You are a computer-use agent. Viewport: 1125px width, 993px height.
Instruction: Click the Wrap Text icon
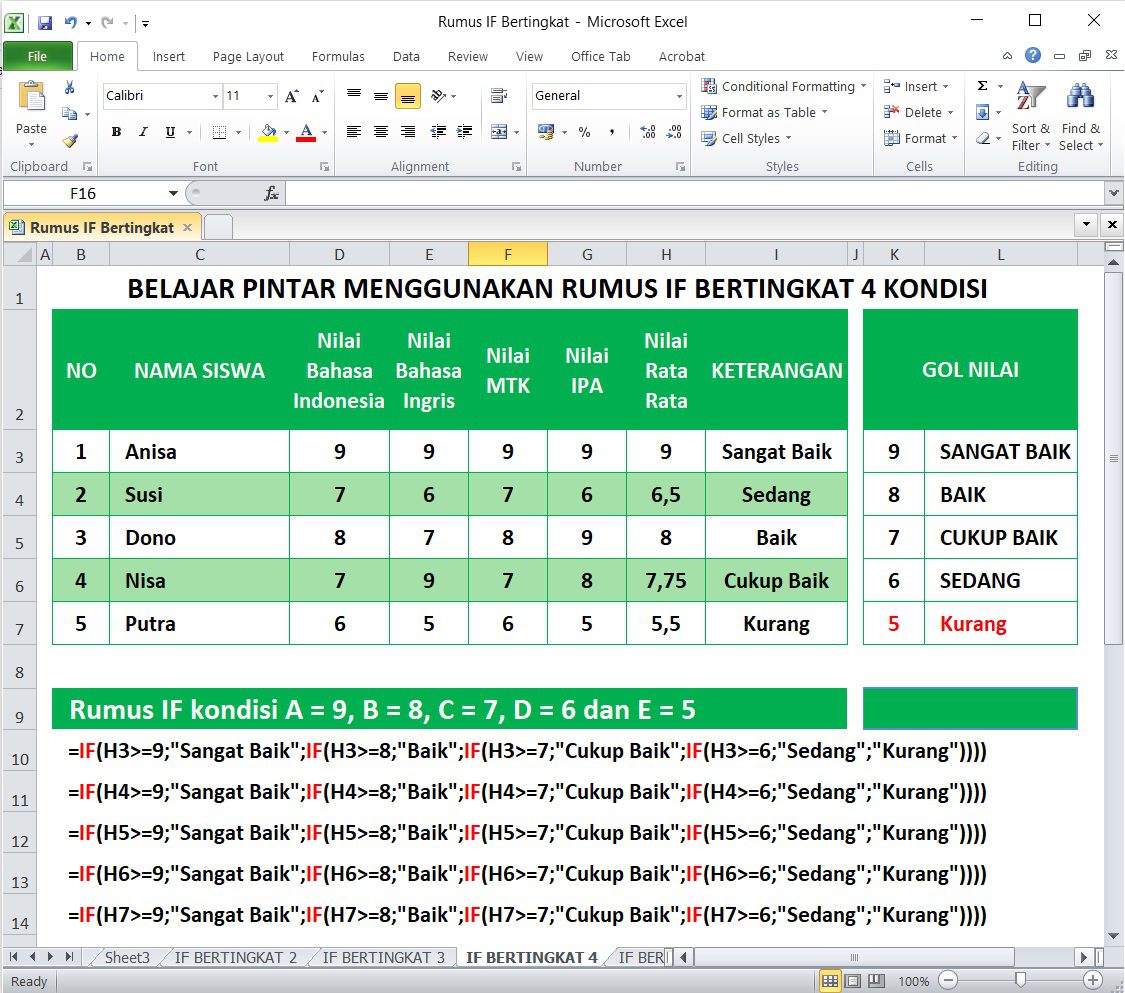click(x=499, y=95)
